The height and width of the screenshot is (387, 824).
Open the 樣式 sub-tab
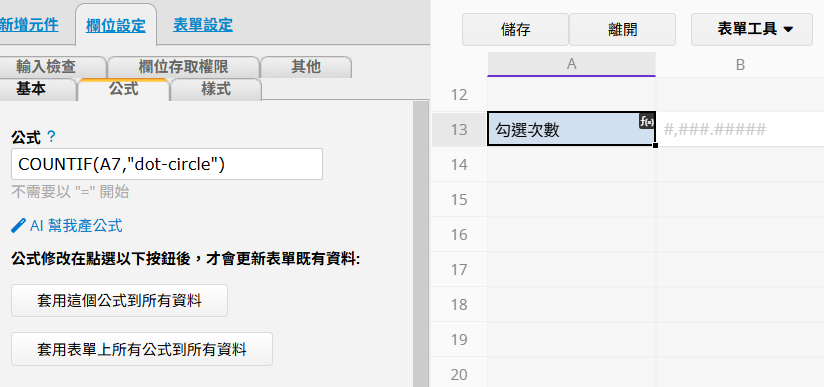[216, 89]
